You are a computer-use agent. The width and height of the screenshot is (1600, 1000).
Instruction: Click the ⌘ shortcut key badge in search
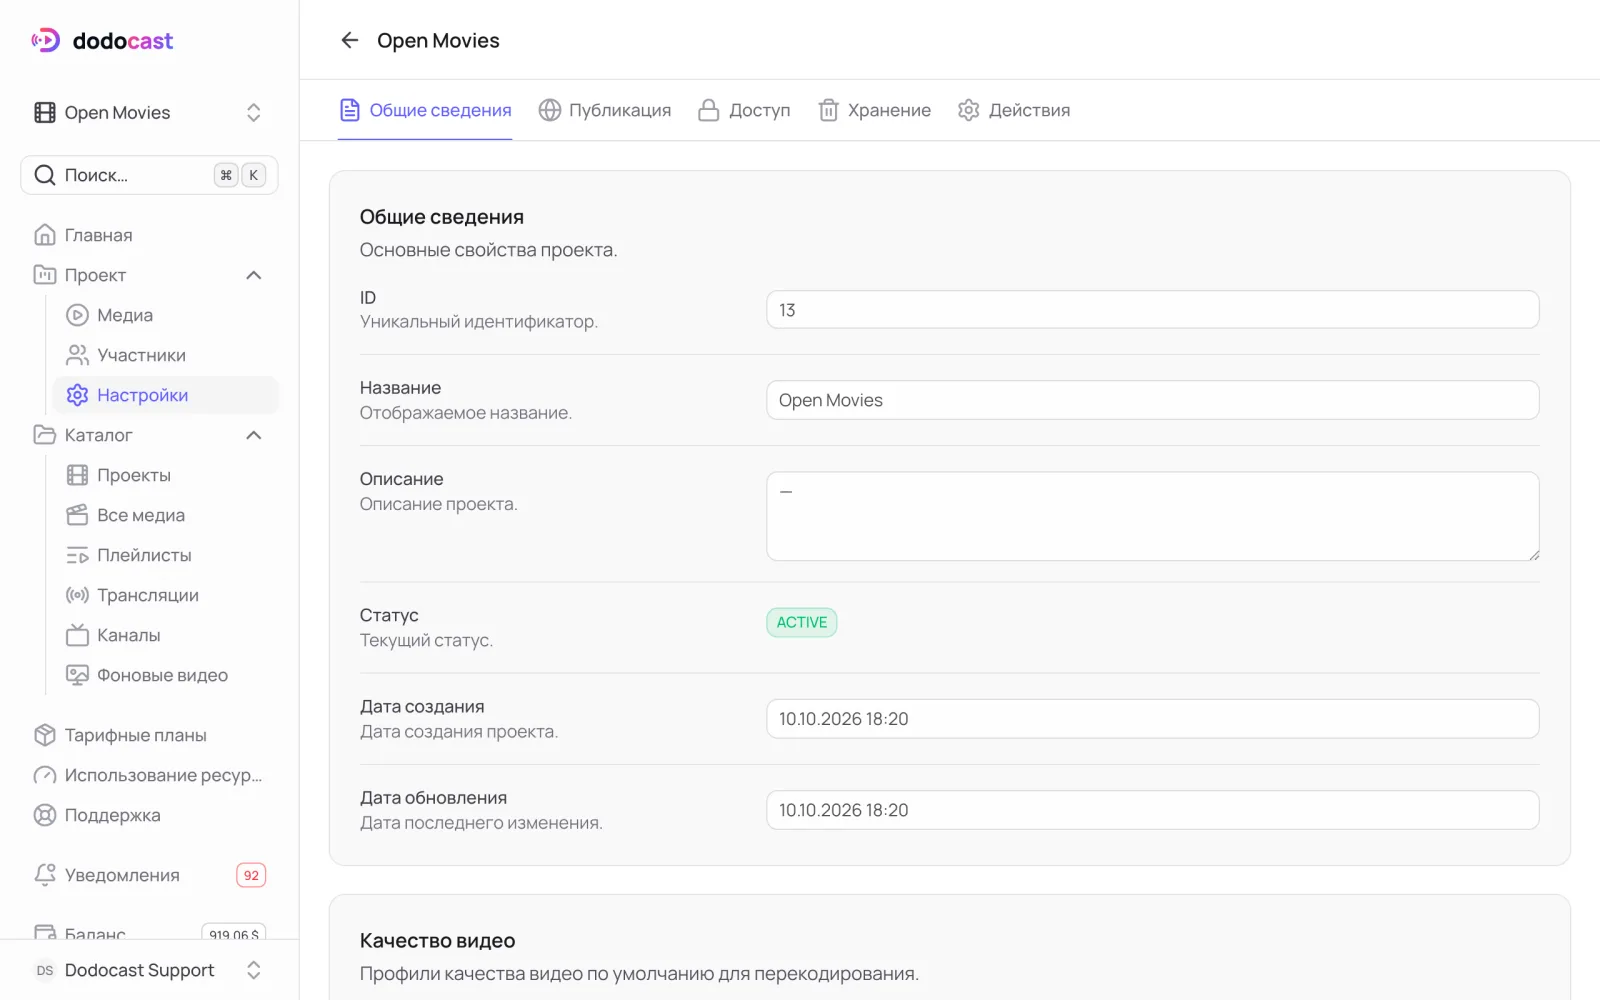click(226, 175)
